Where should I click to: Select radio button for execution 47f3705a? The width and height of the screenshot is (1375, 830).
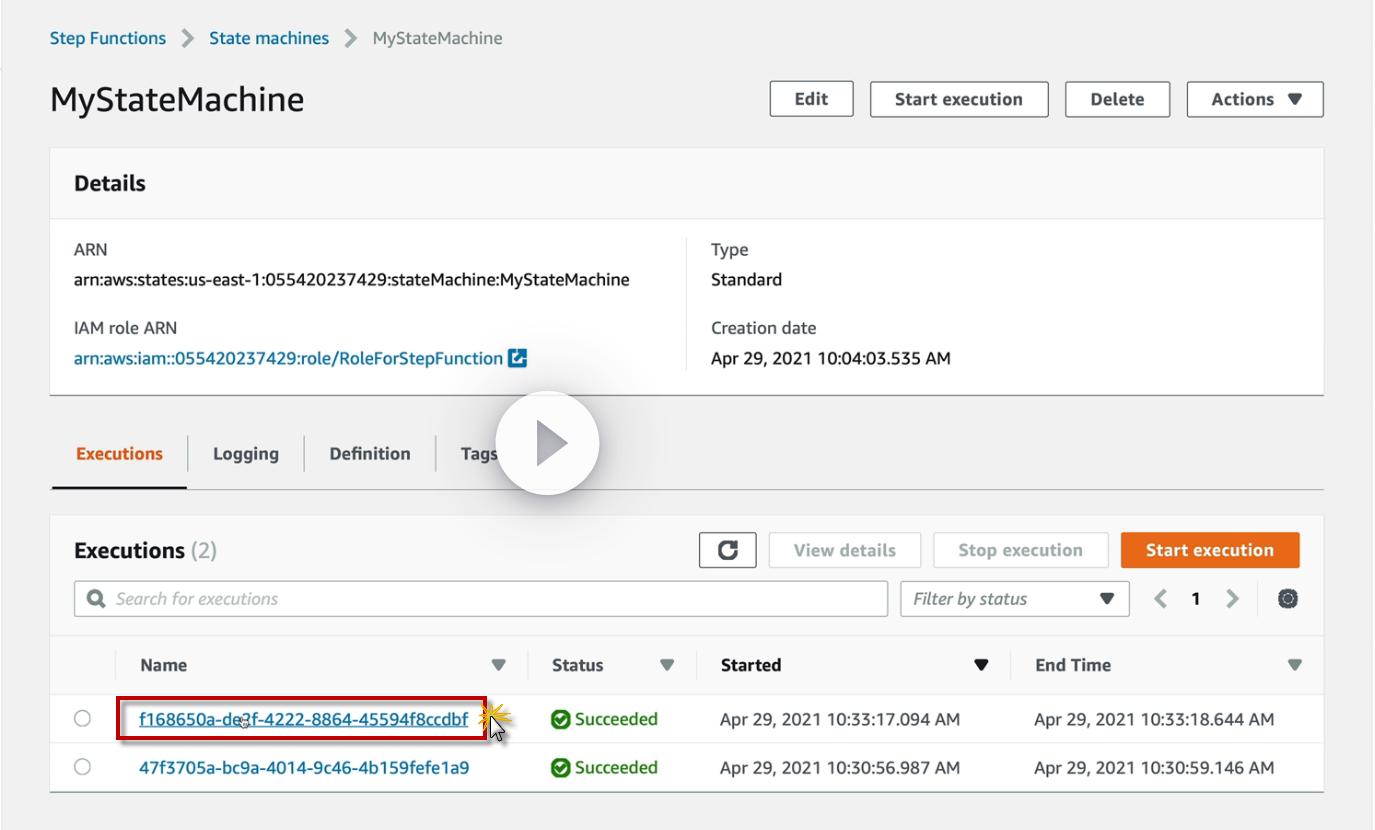[82, 767]
